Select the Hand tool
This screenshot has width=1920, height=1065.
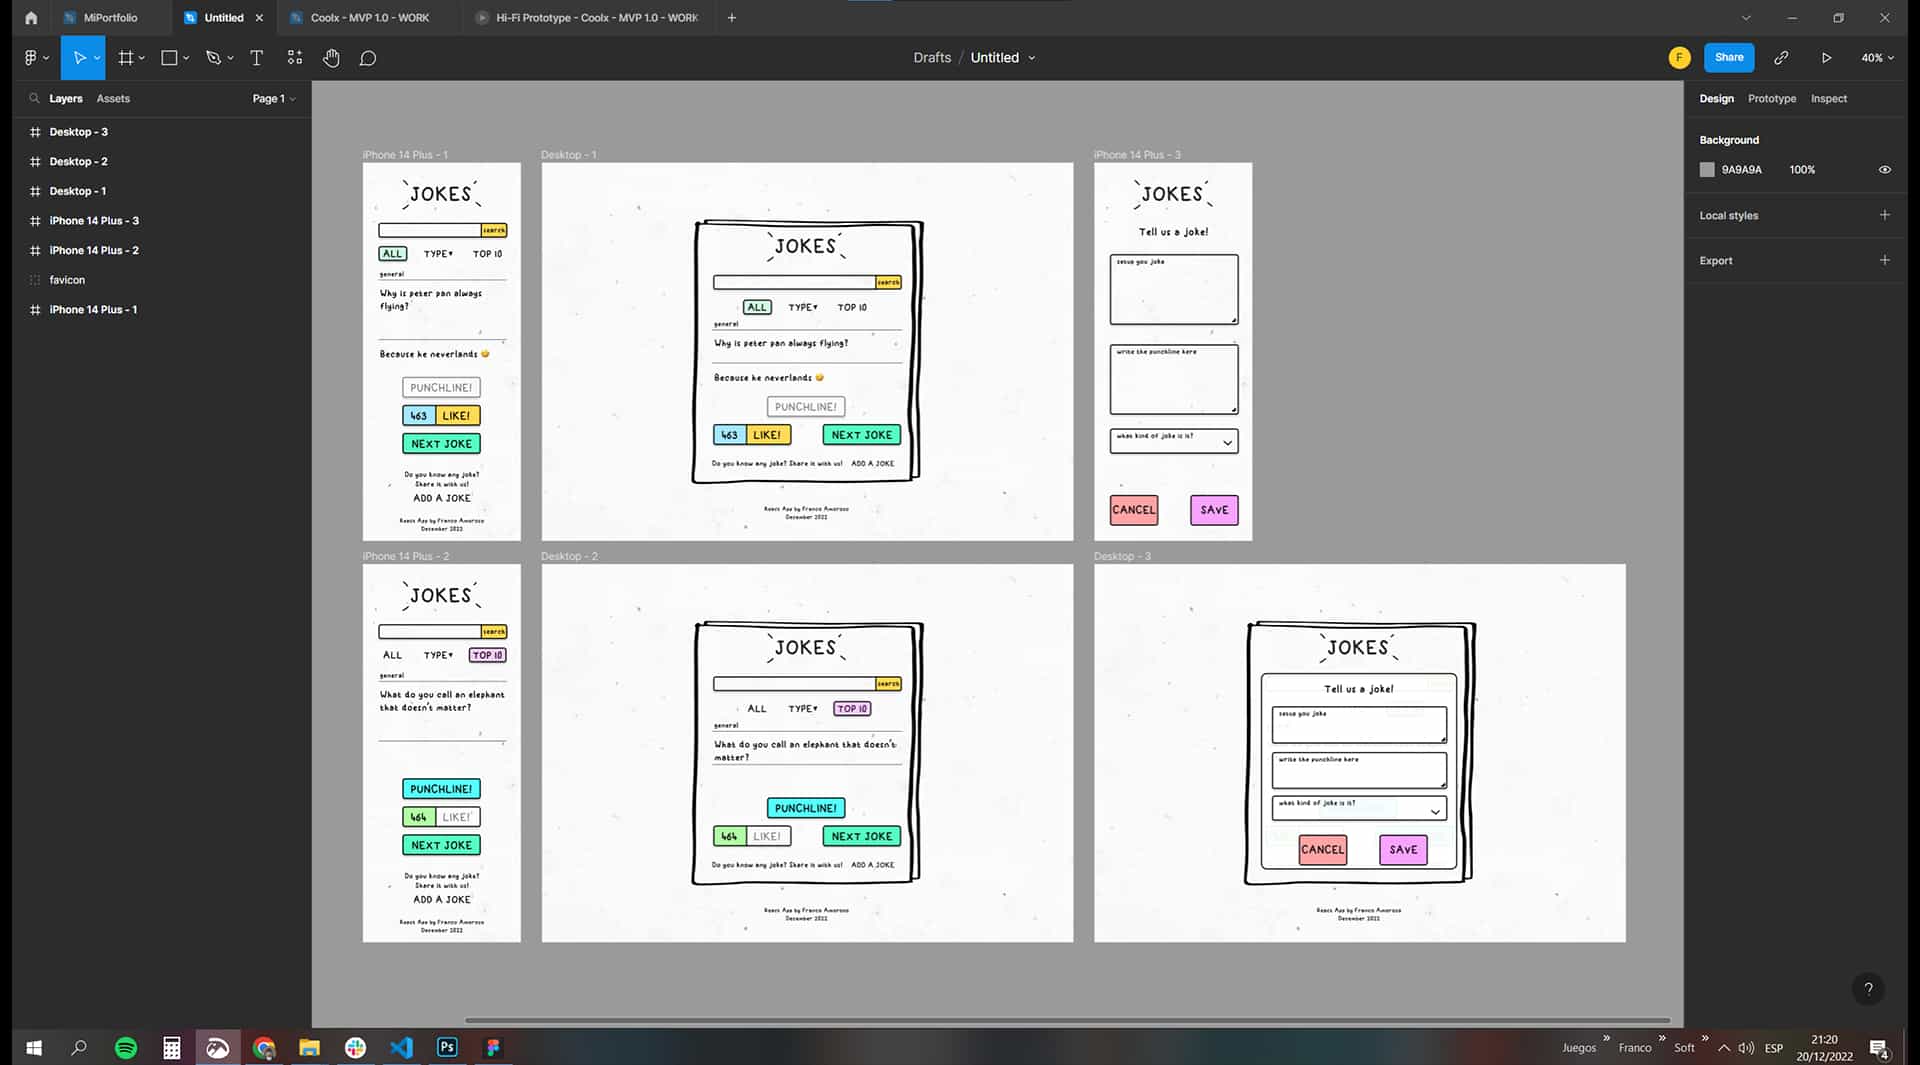pos(331,58)
